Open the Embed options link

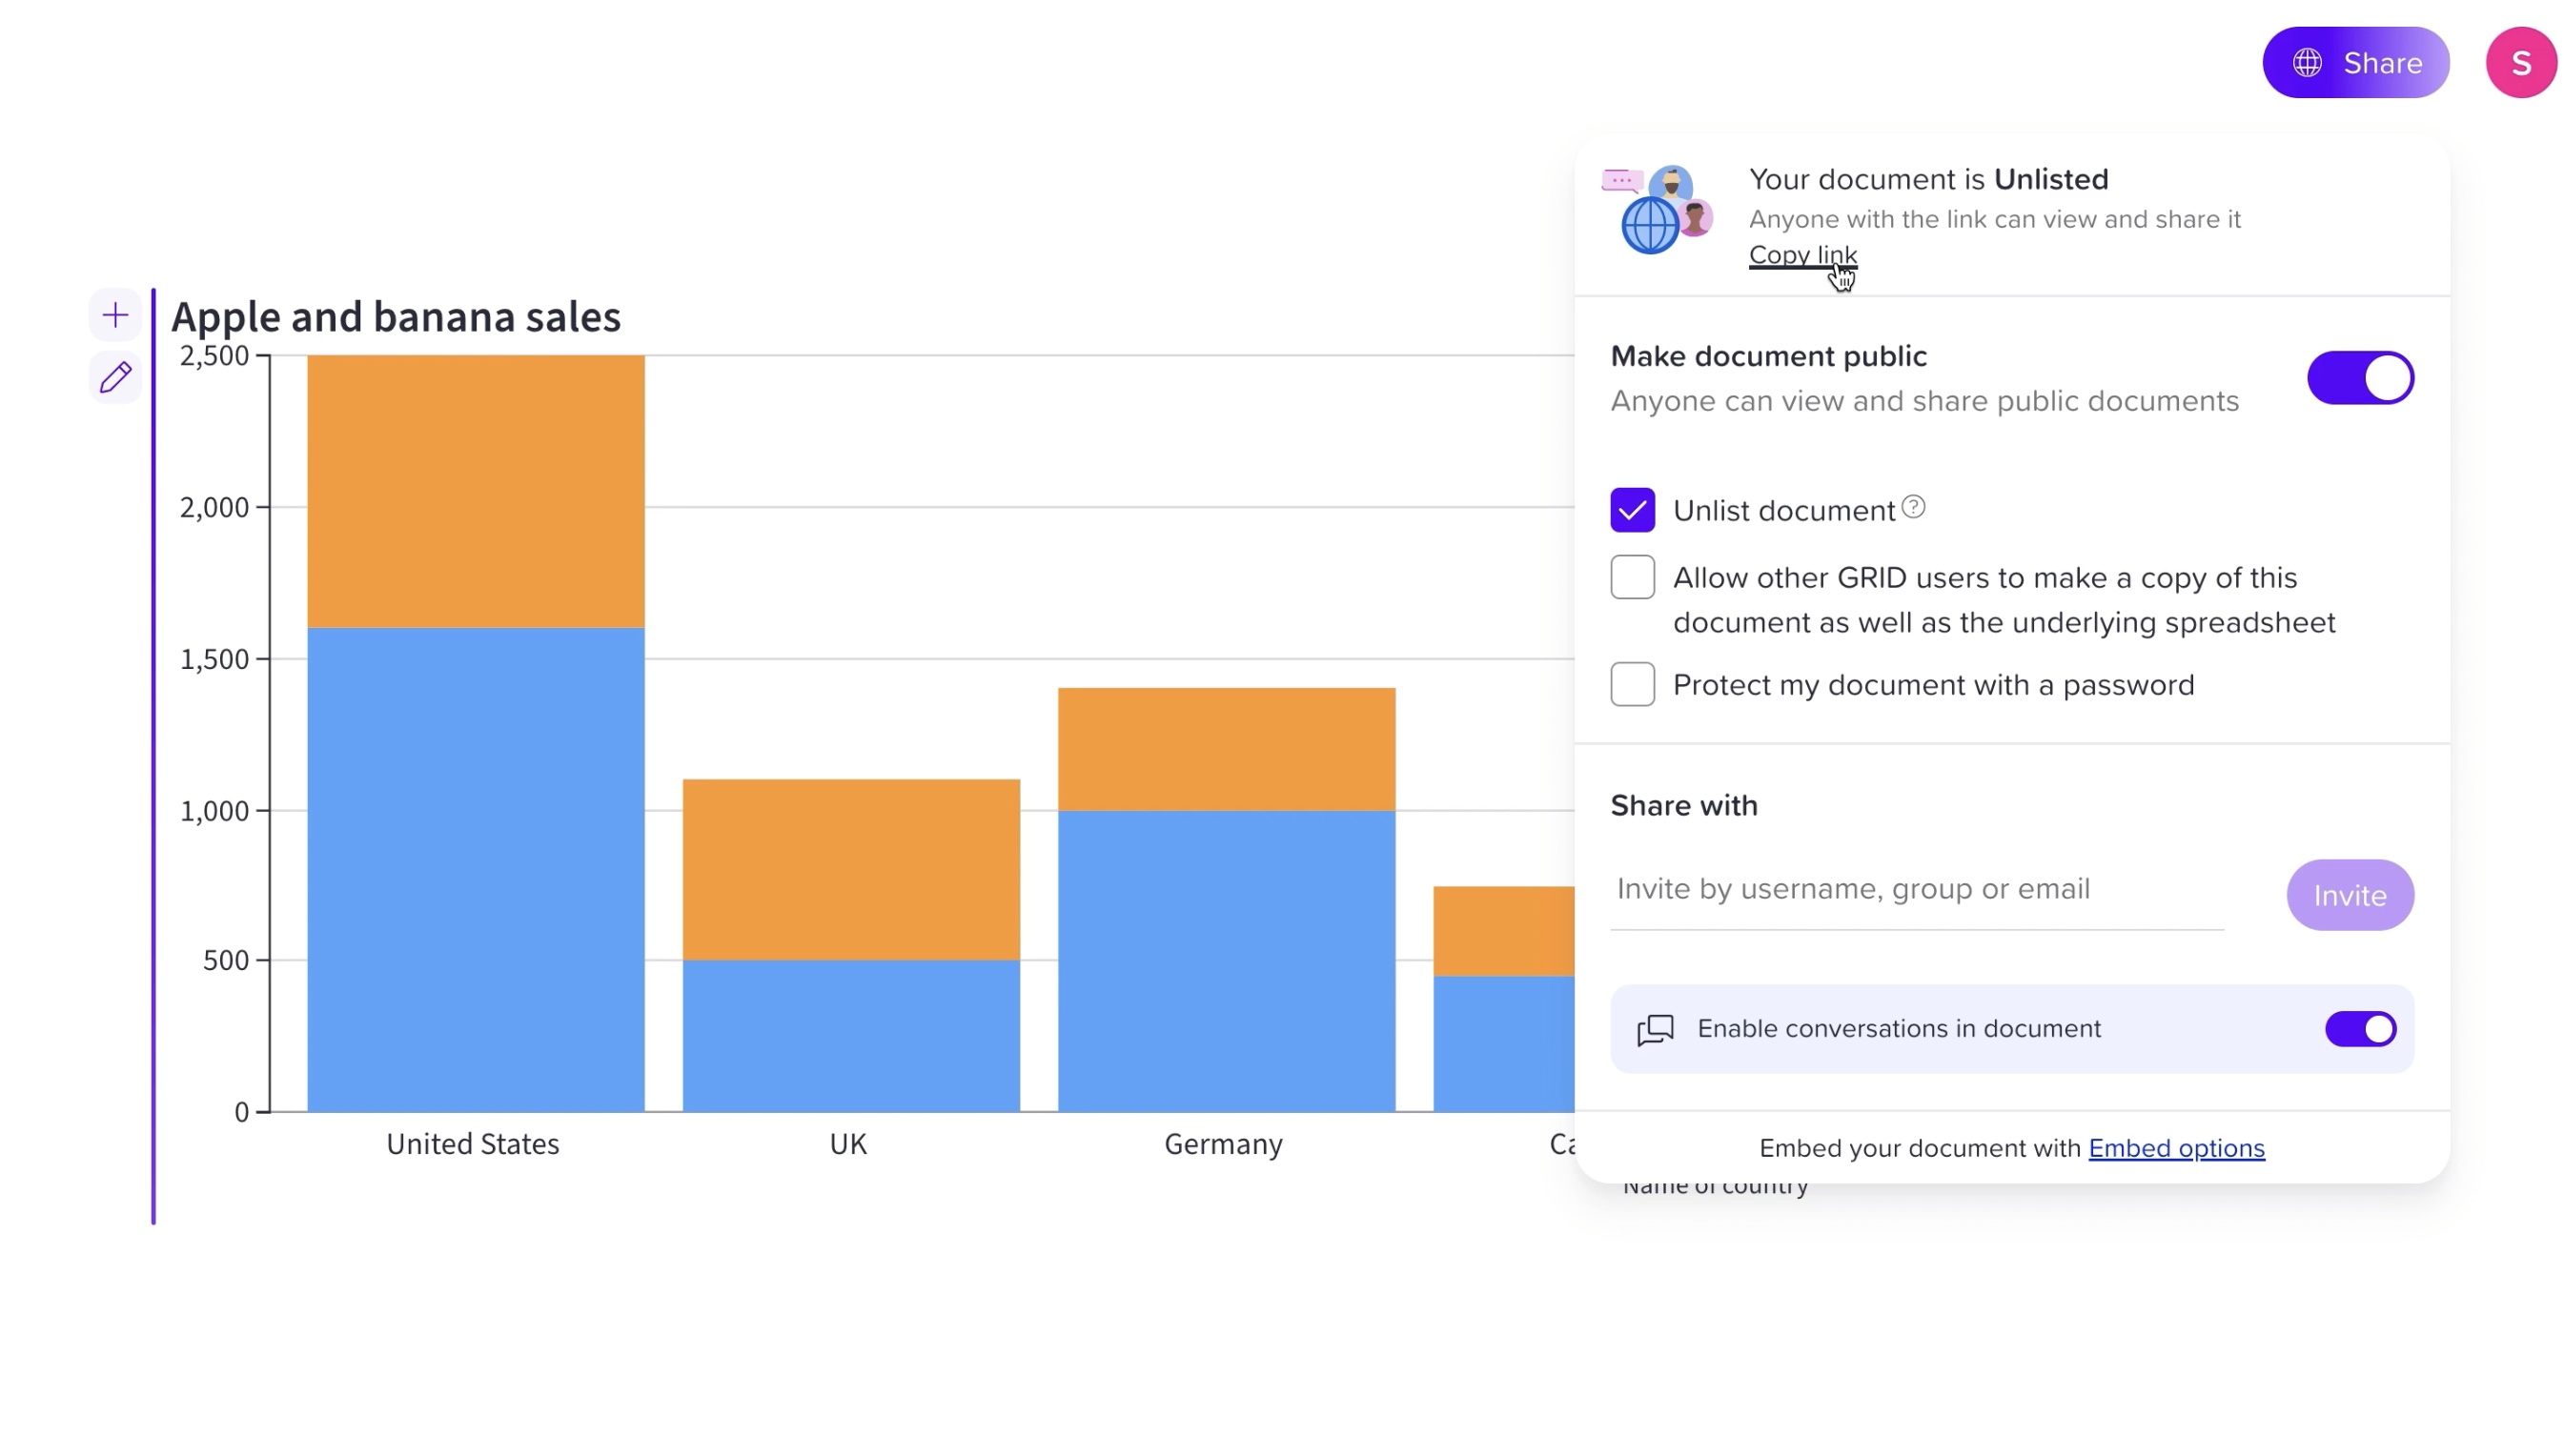coord(2177,1148)
